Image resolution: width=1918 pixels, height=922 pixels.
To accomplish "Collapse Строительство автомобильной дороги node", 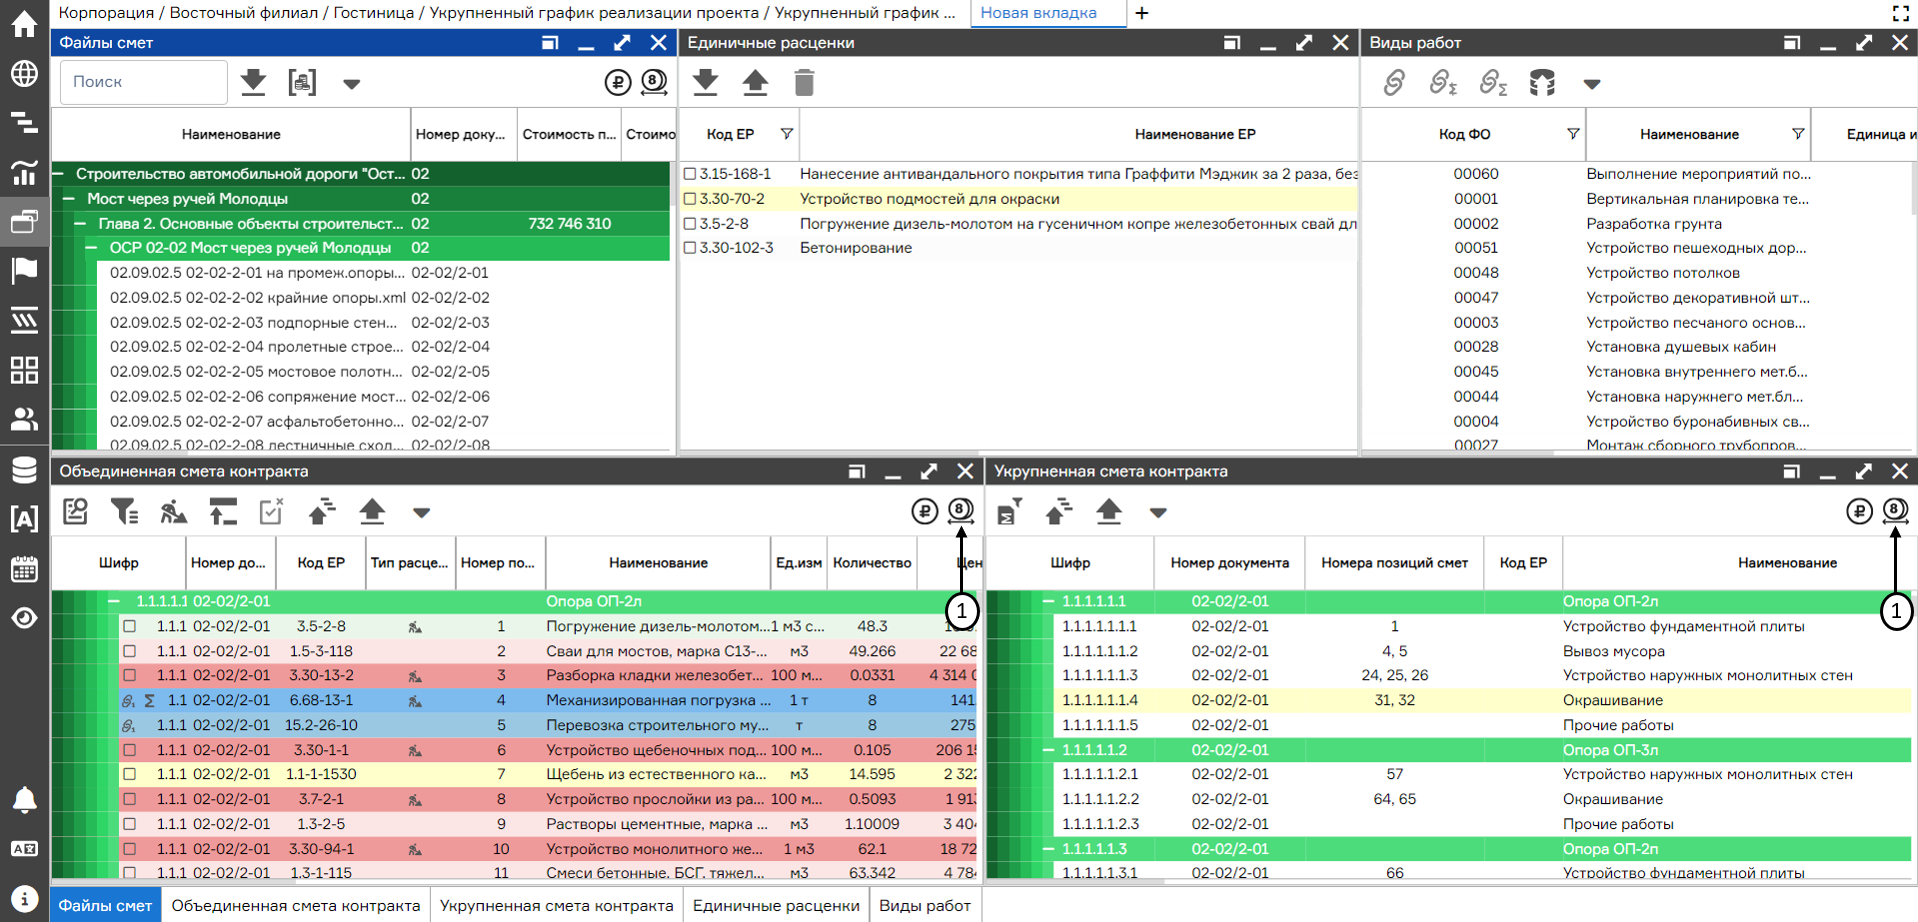I will [58, 174].
